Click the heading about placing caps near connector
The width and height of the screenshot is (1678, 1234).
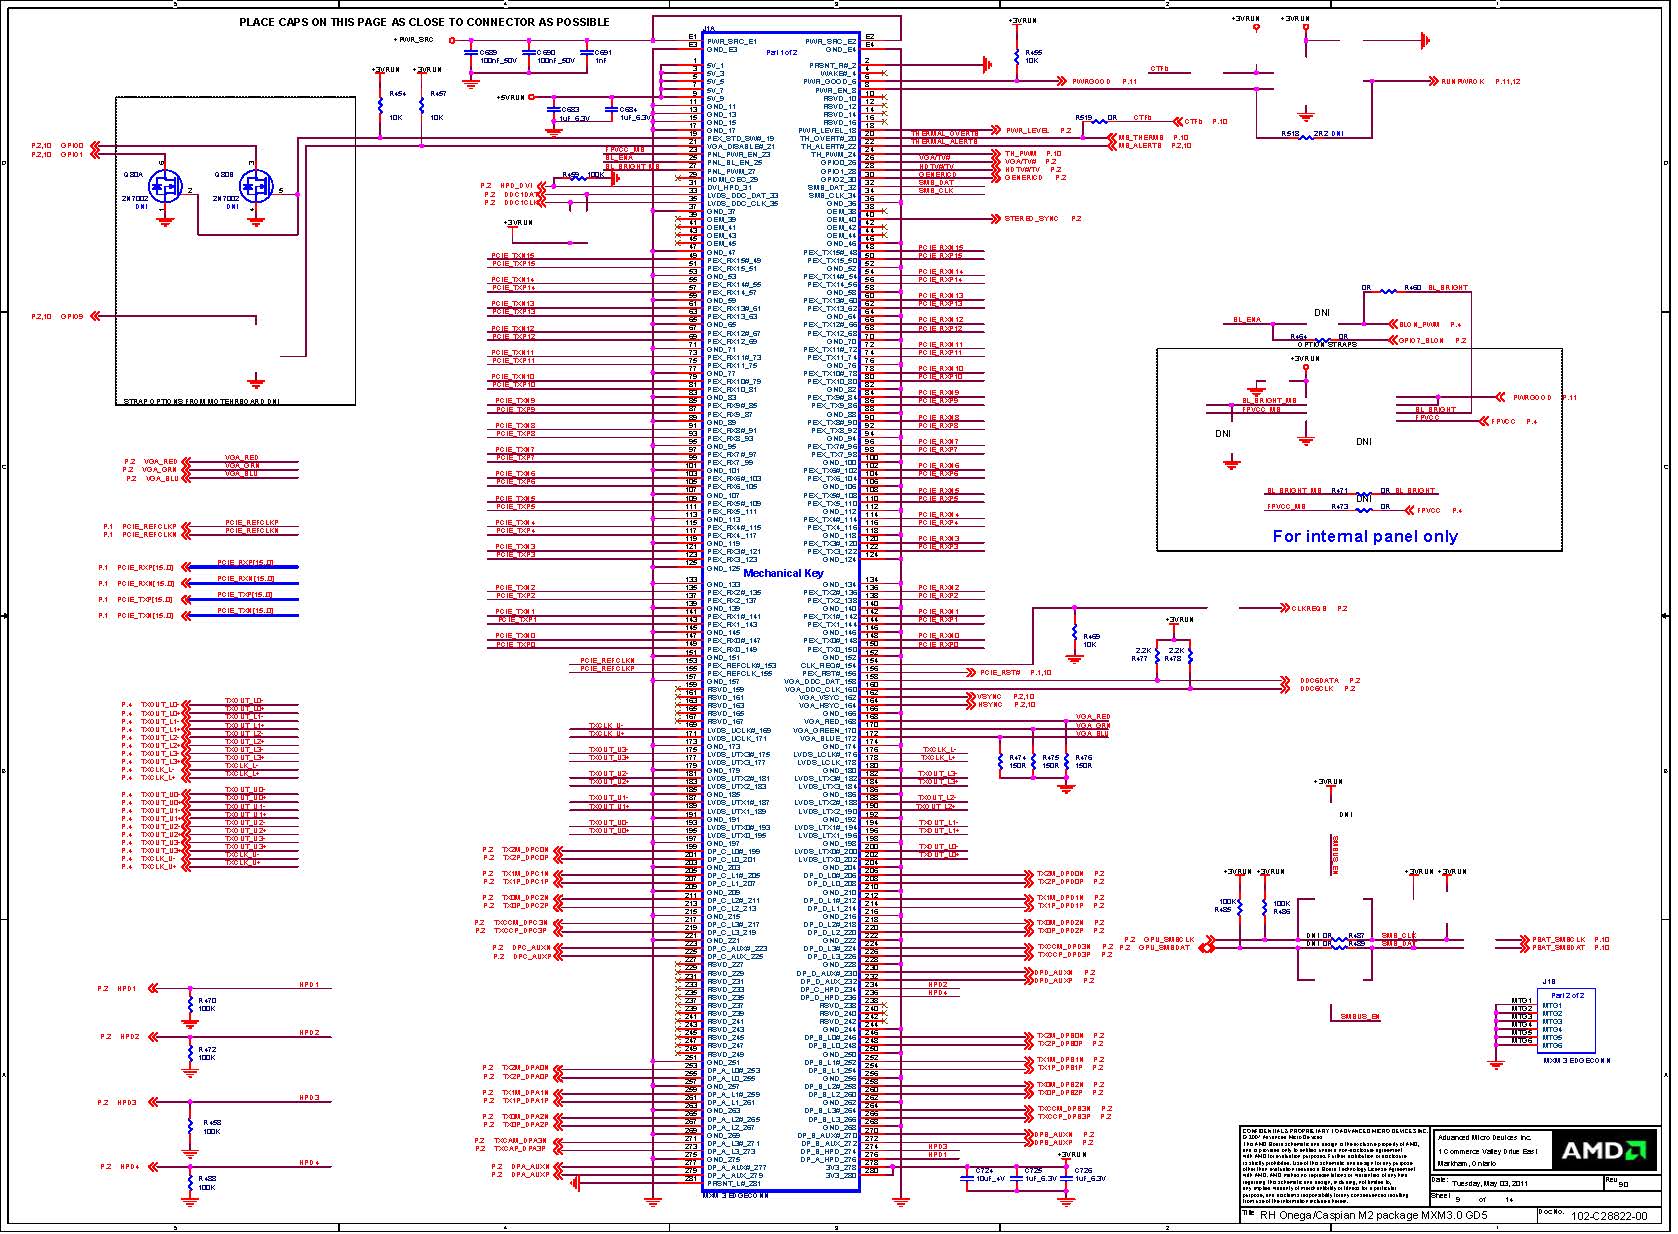tap(424, 22)
